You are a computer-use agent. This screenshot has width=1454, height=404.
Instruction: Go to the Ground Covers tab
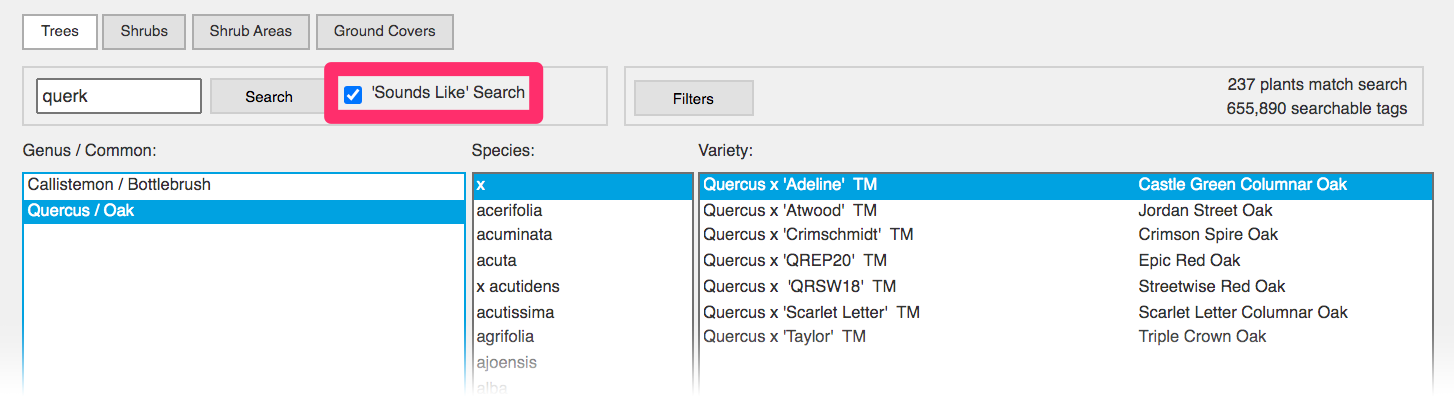pyautogui.click(x=384, y=31)
